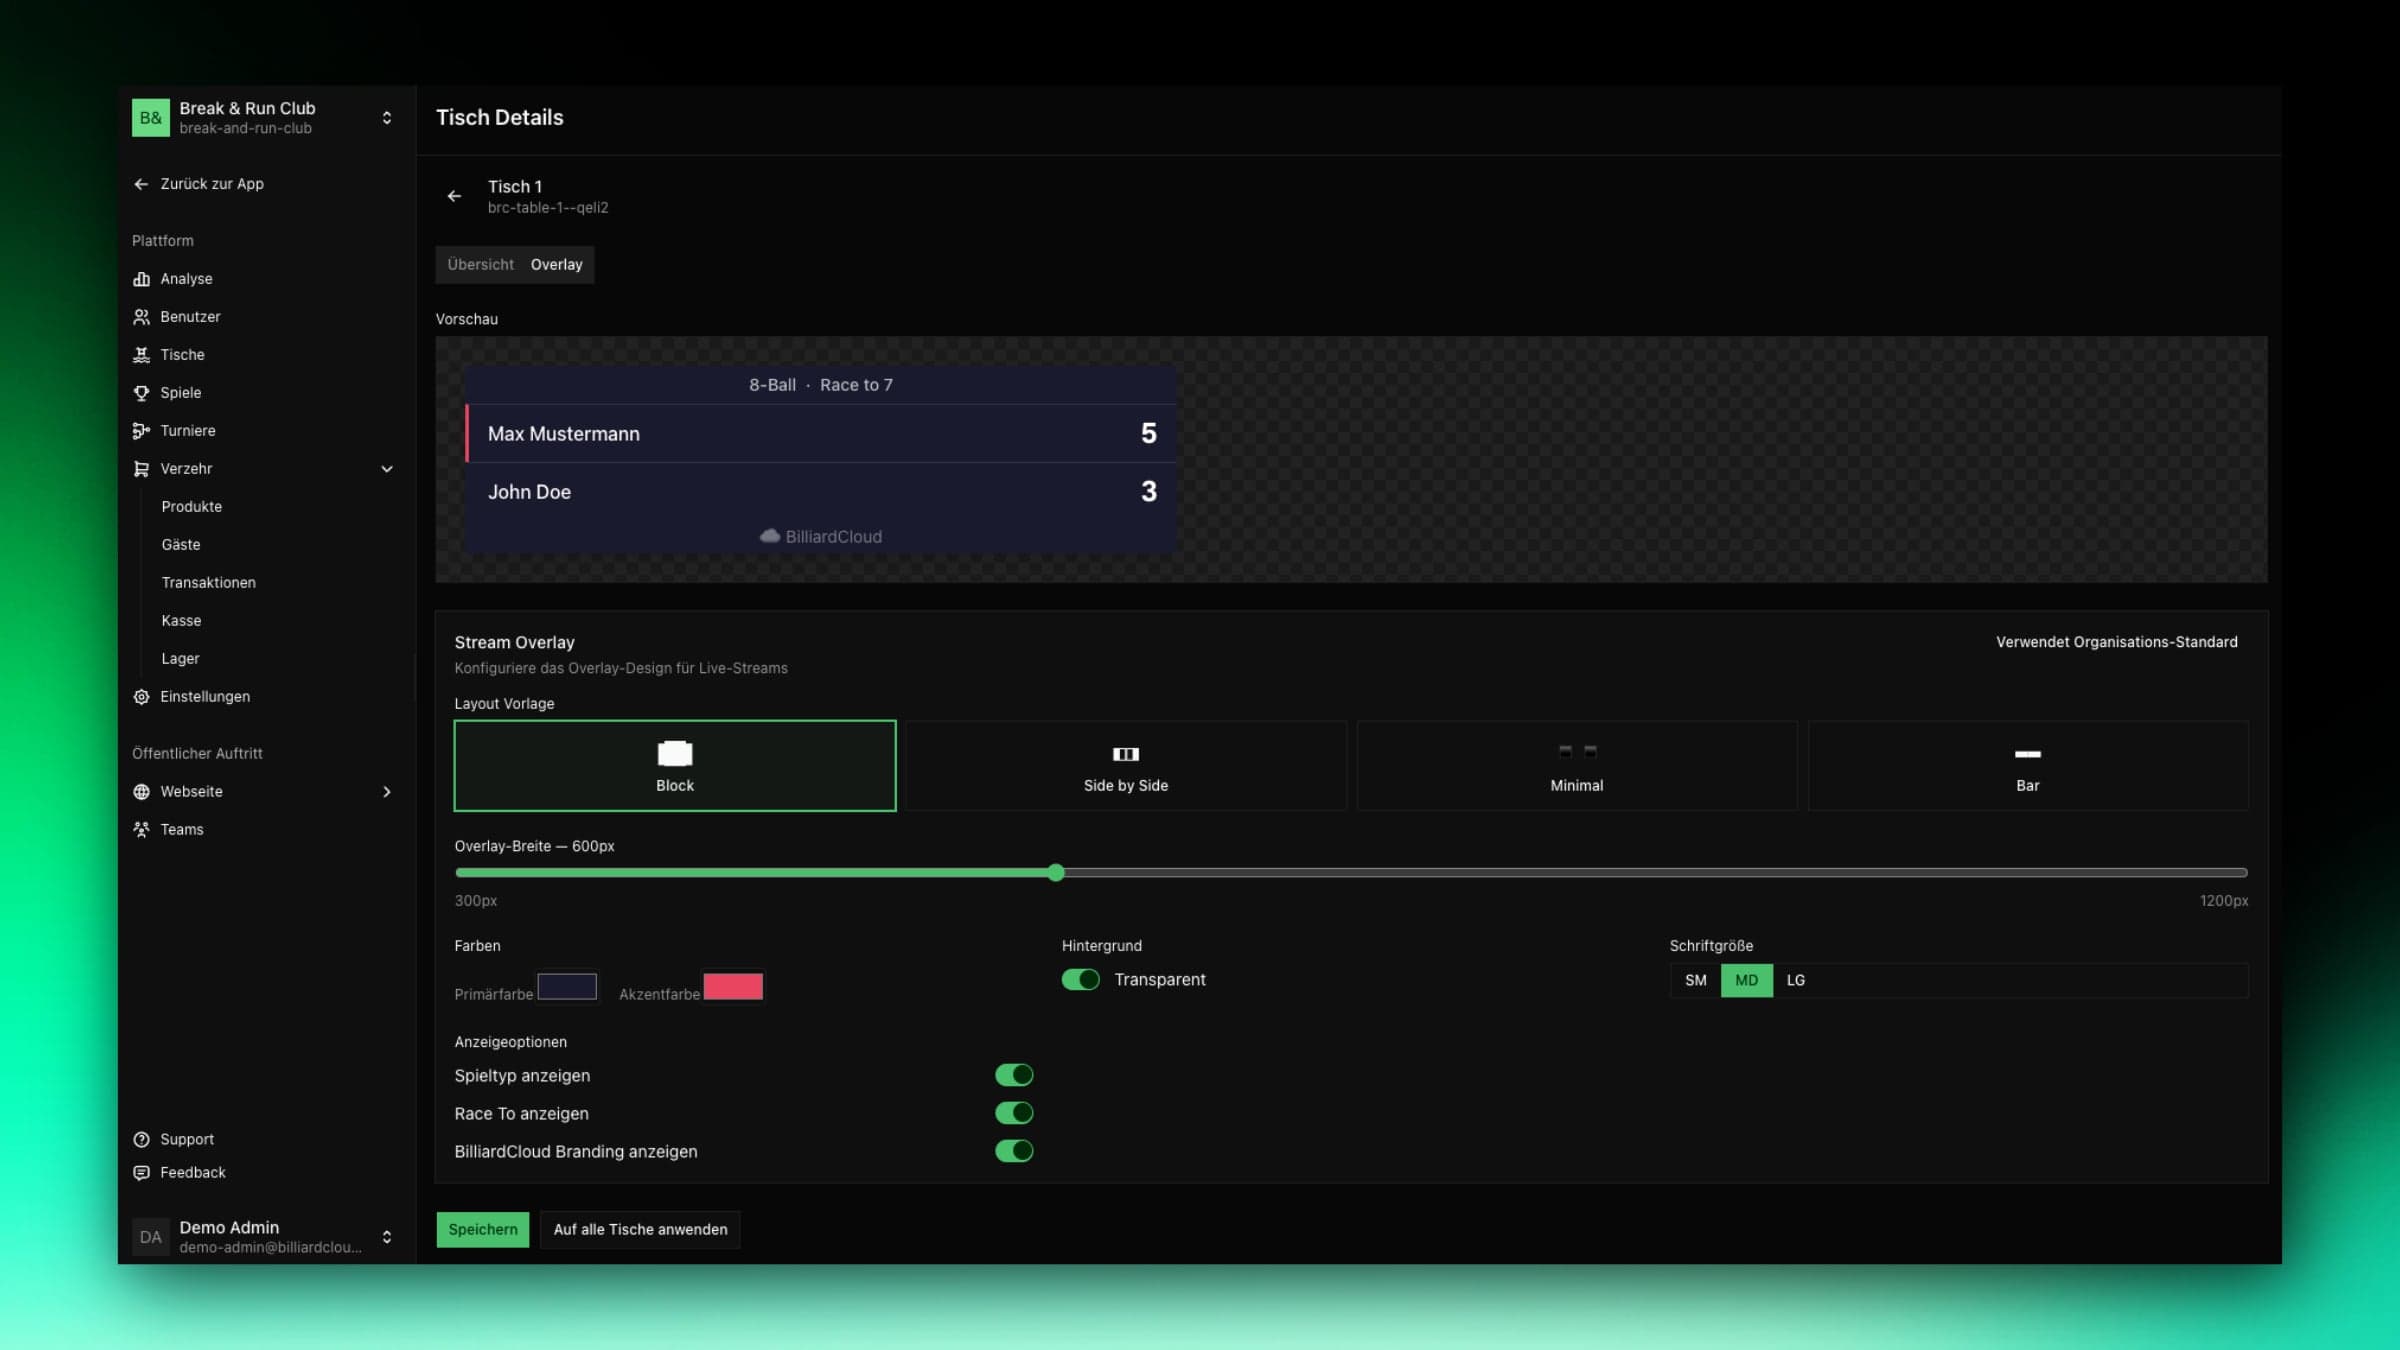This screenshot has height=1350, width=2400.
Task: Click the Speichern button
Action: click(483, 1230)
